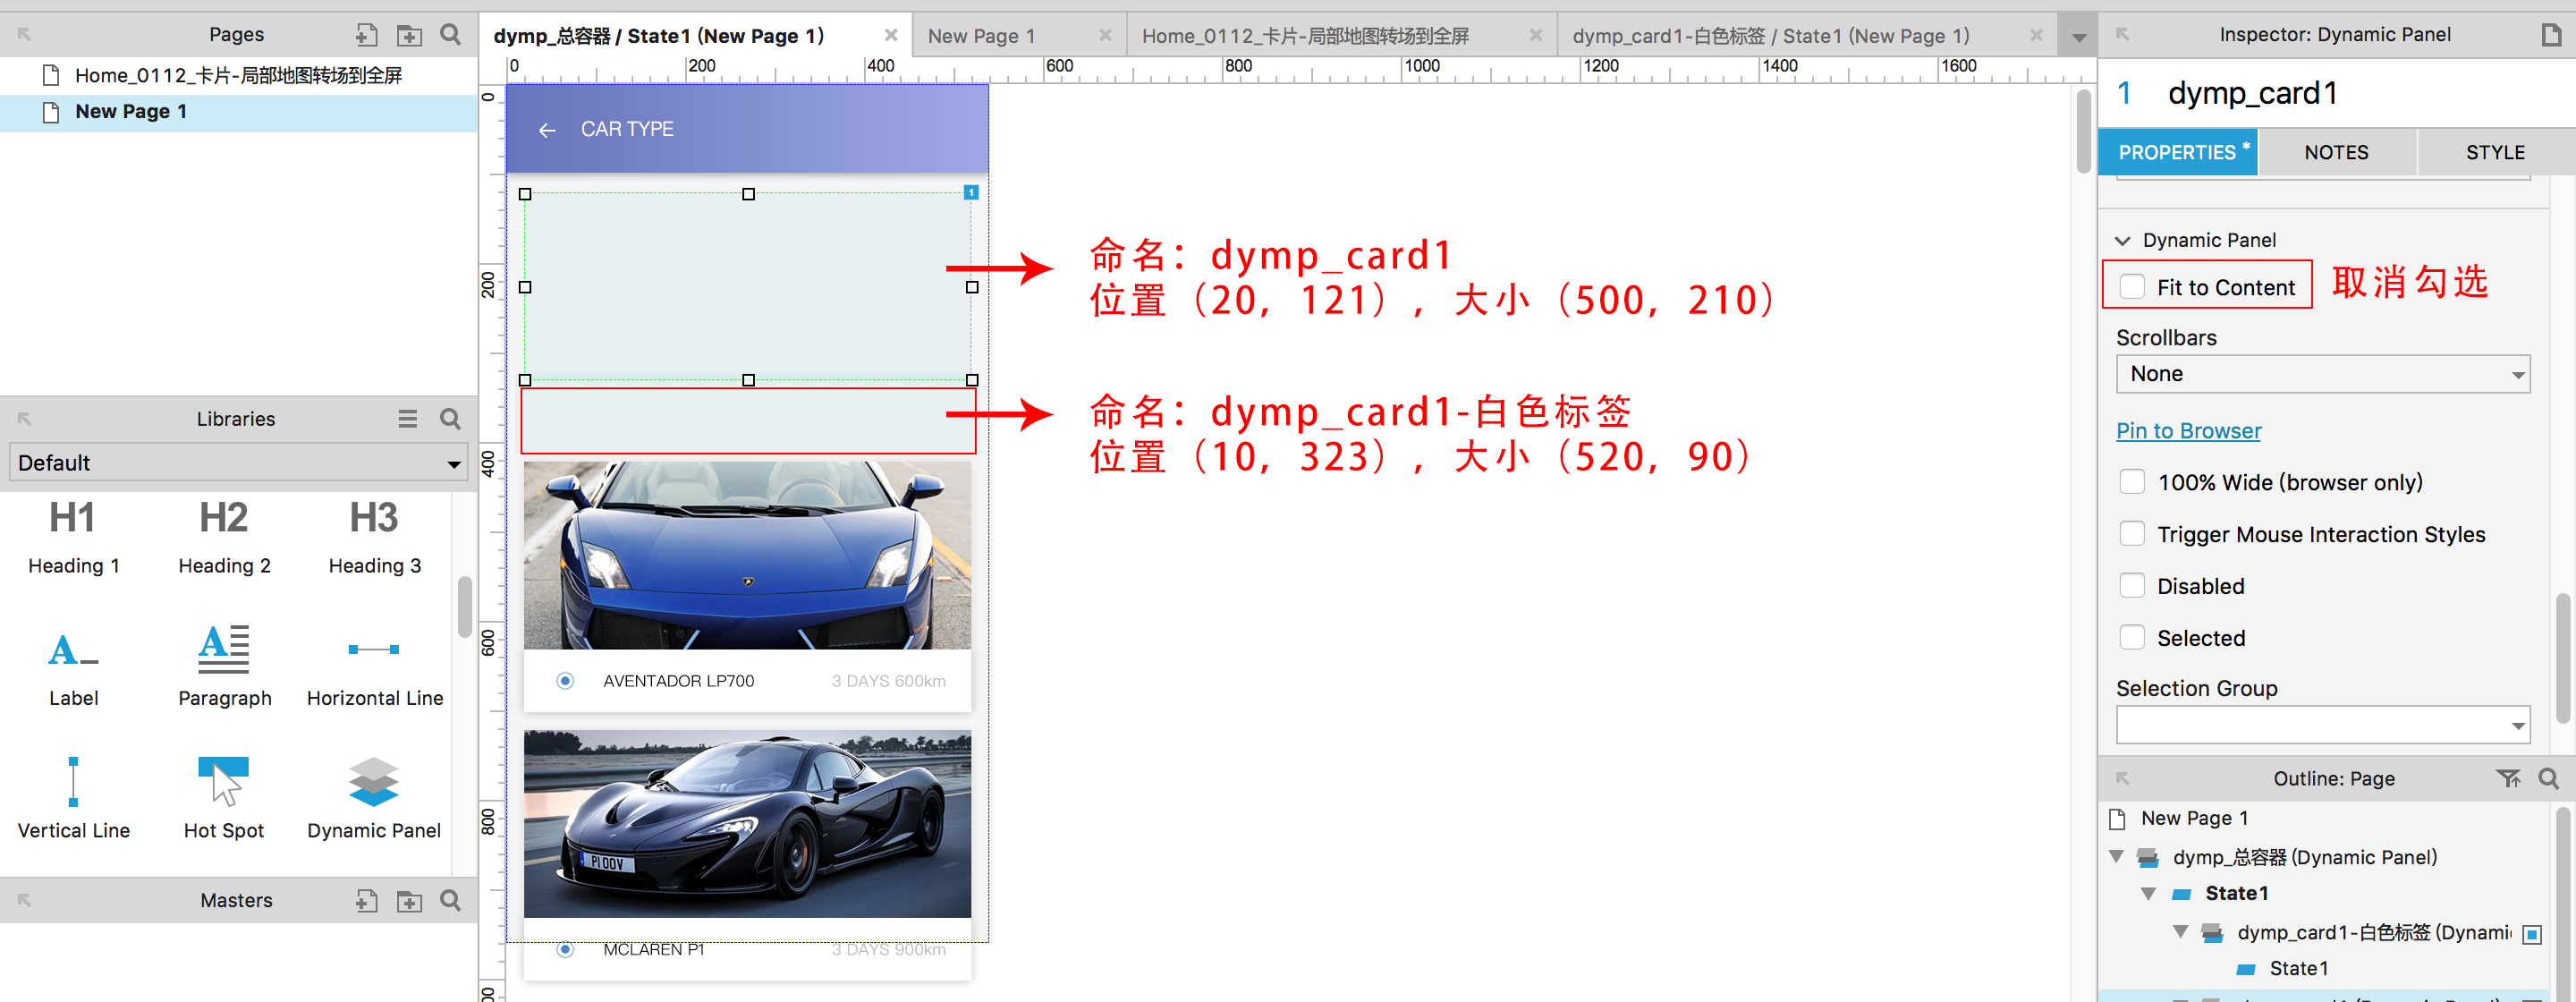2576x1002 pixels.
Task: Check Trigger Mouse Interaction Styles option
Action: pos(2132,534)
